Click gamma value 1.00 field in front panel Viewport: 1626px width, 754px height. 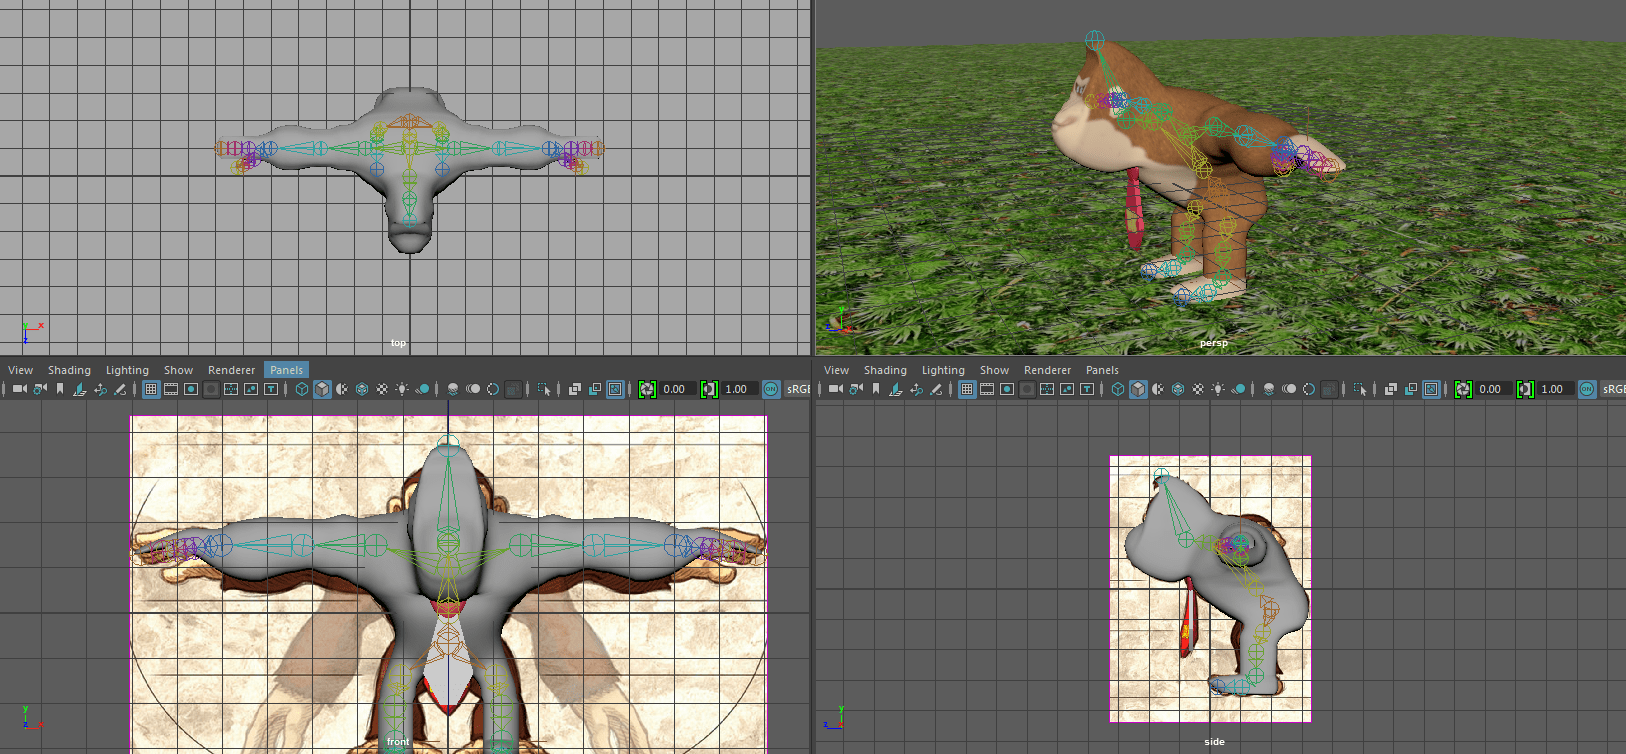click(x=739, y=389)
